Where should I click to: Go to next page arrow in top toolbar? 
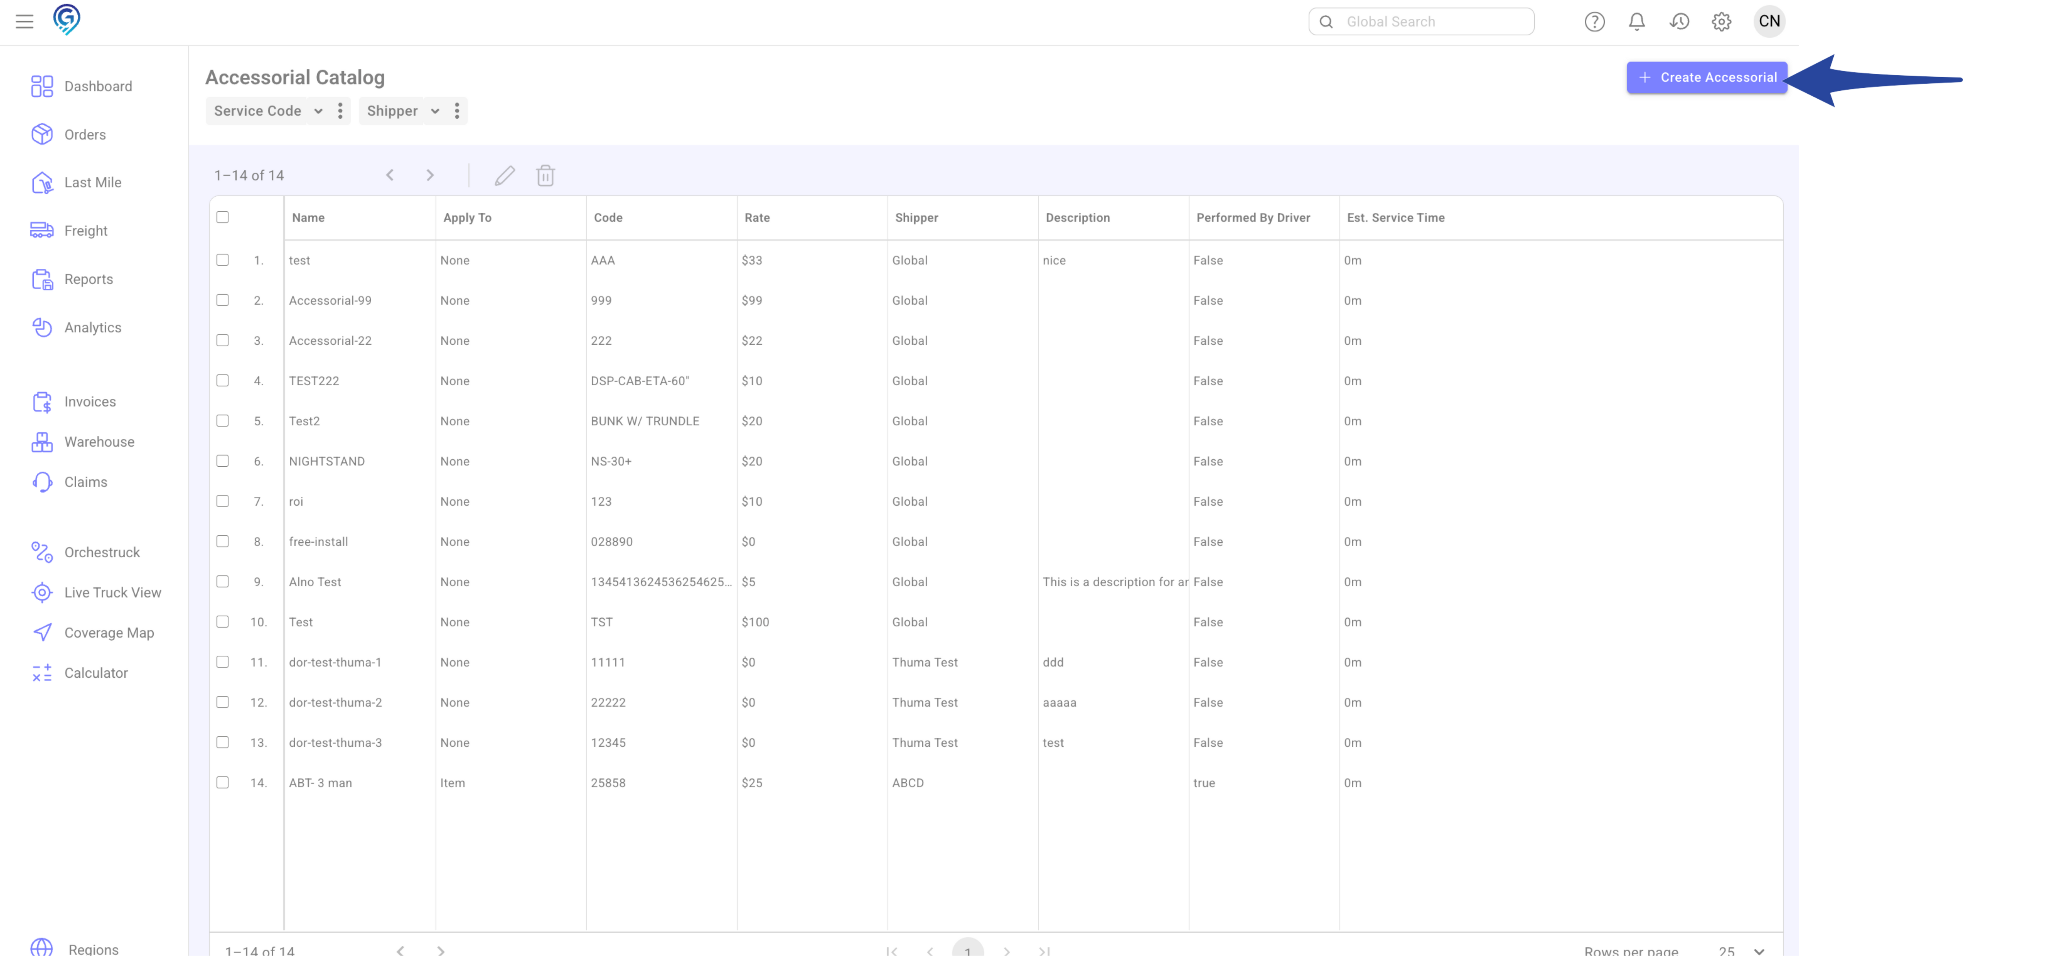430,175
